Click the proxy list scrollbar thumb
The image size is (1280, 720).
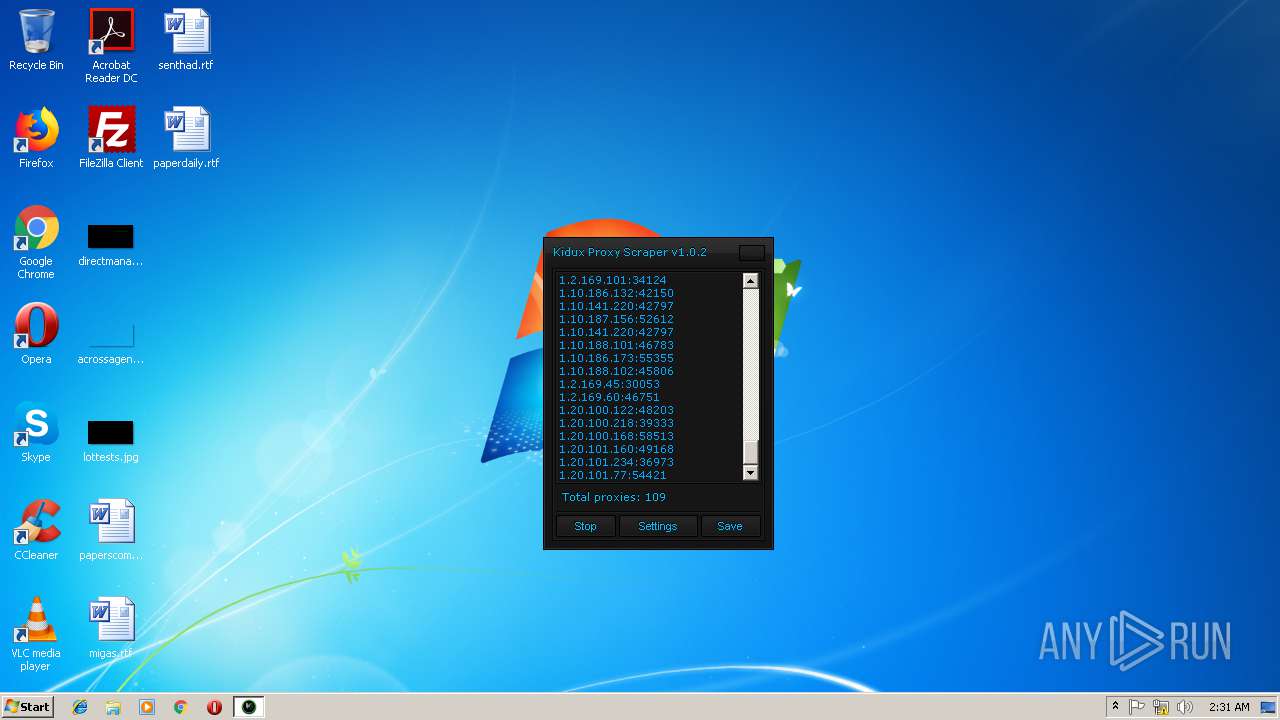coord(751,452)
